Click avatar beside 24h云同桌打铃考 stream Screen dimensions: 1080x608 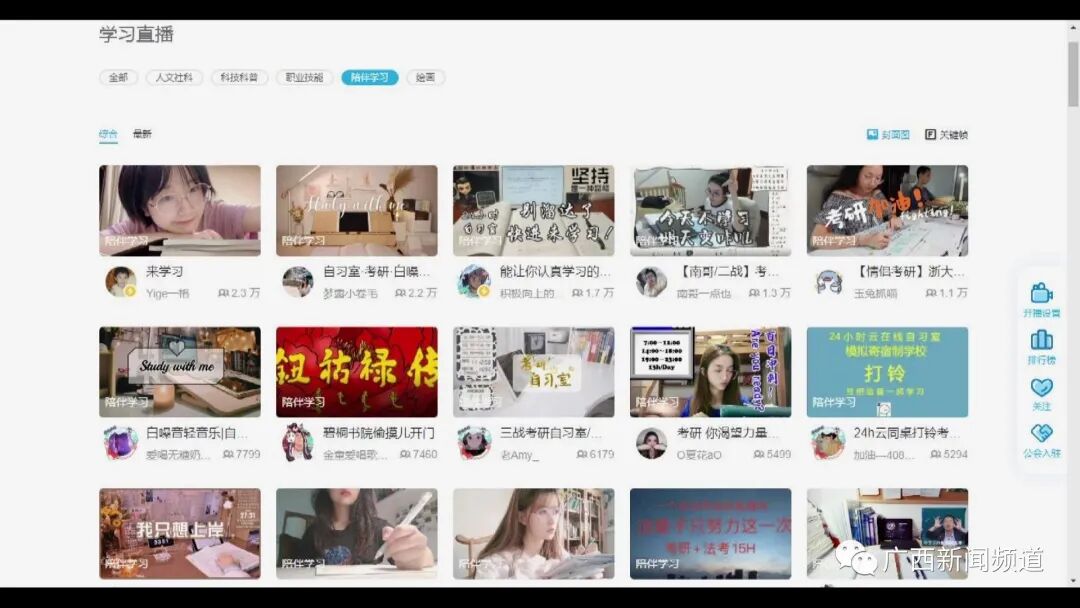click(829, 443)
